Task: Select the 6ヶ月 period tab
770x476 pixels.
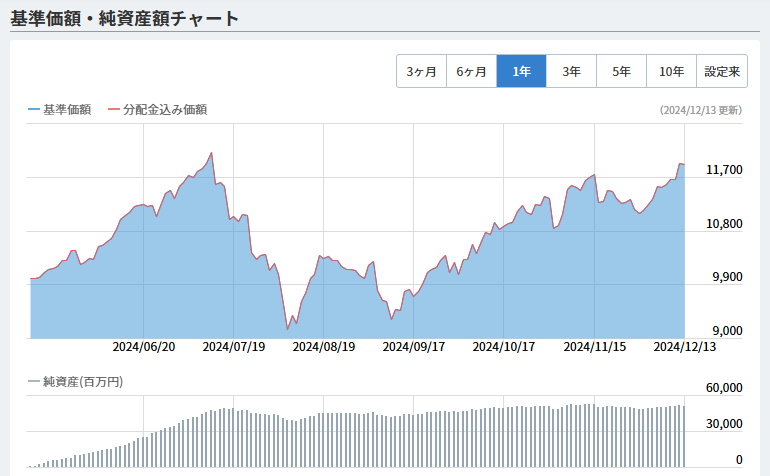Action: click(471, 71)
